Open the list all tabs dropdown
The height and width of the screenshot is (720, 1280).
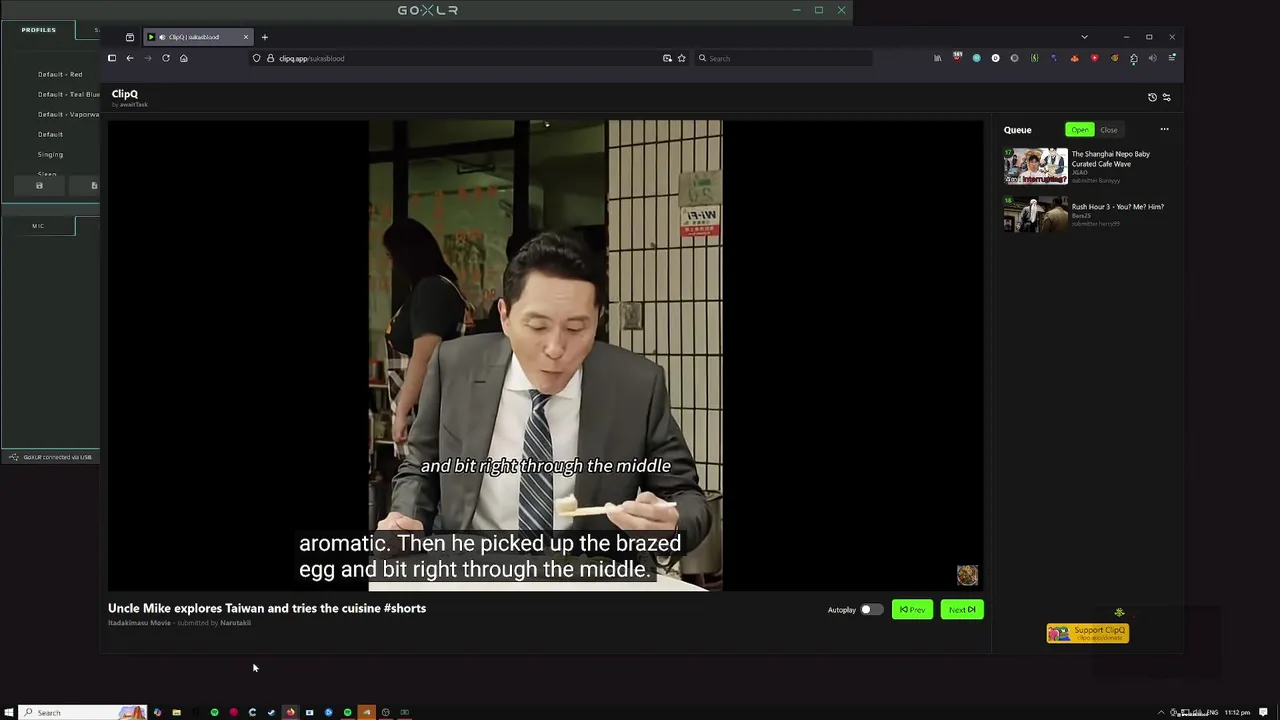click(1084, 37)
